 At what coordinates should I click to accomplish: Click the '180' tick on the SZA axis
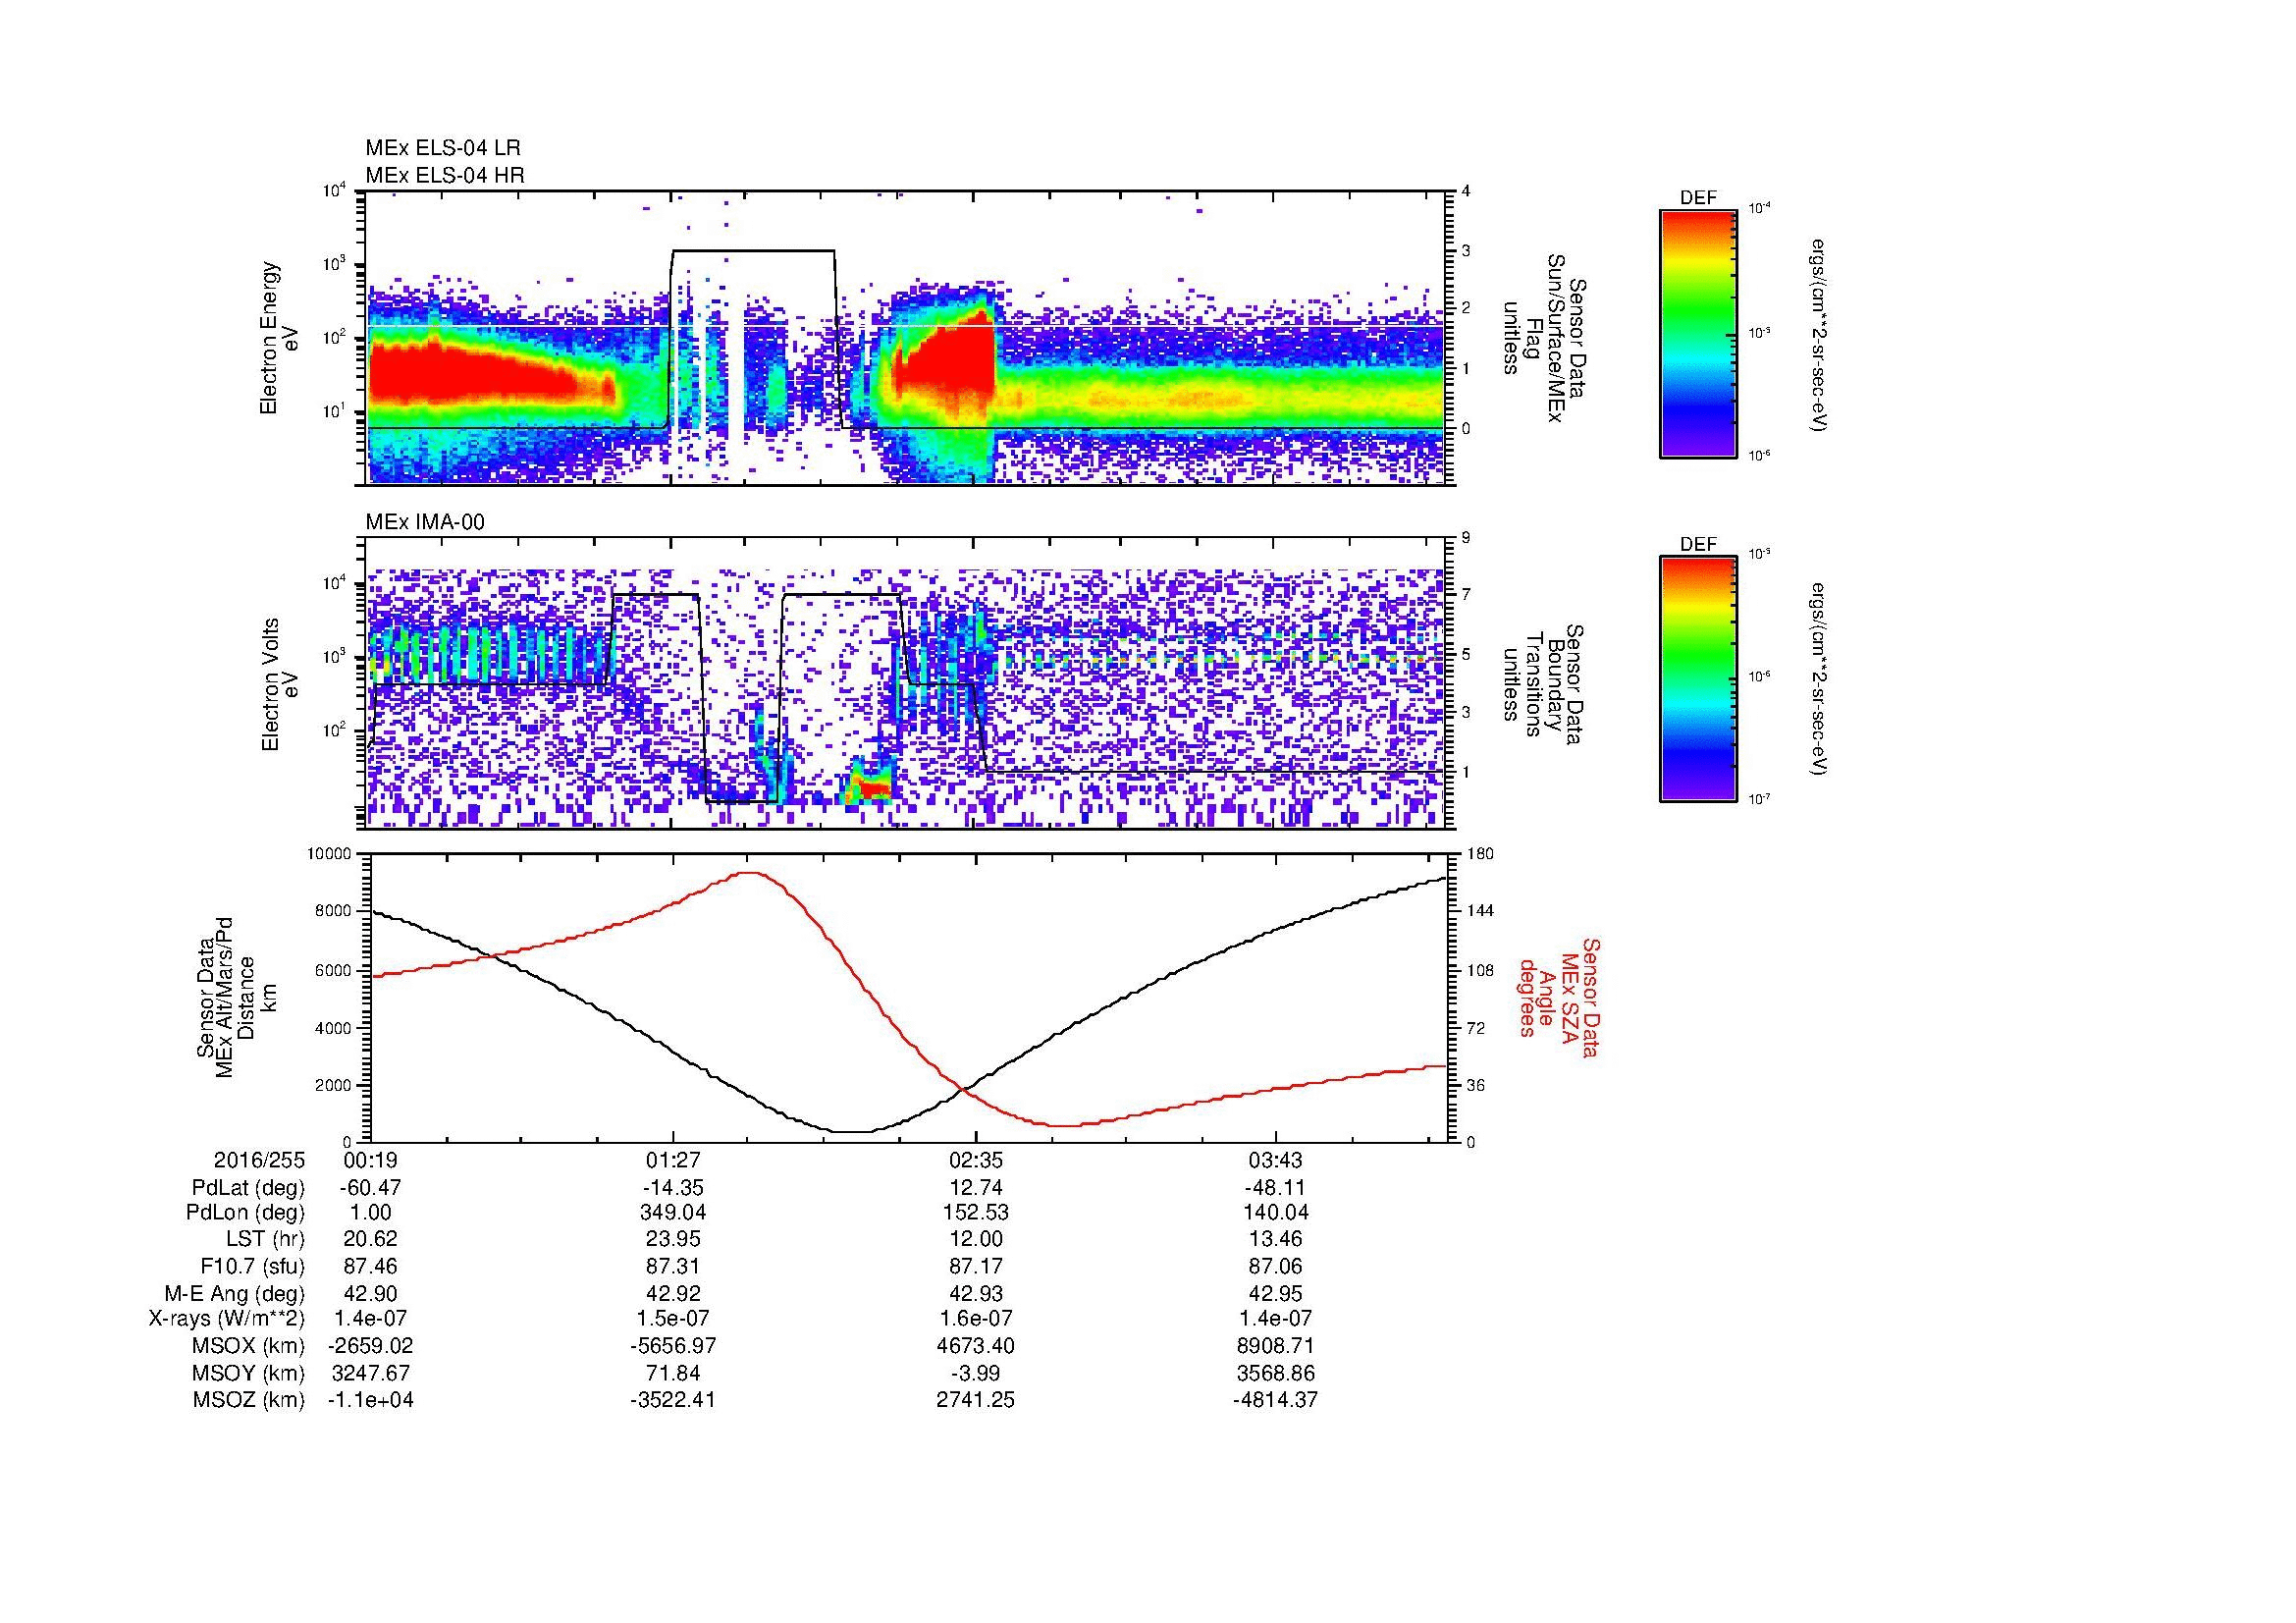(1480, 854)
